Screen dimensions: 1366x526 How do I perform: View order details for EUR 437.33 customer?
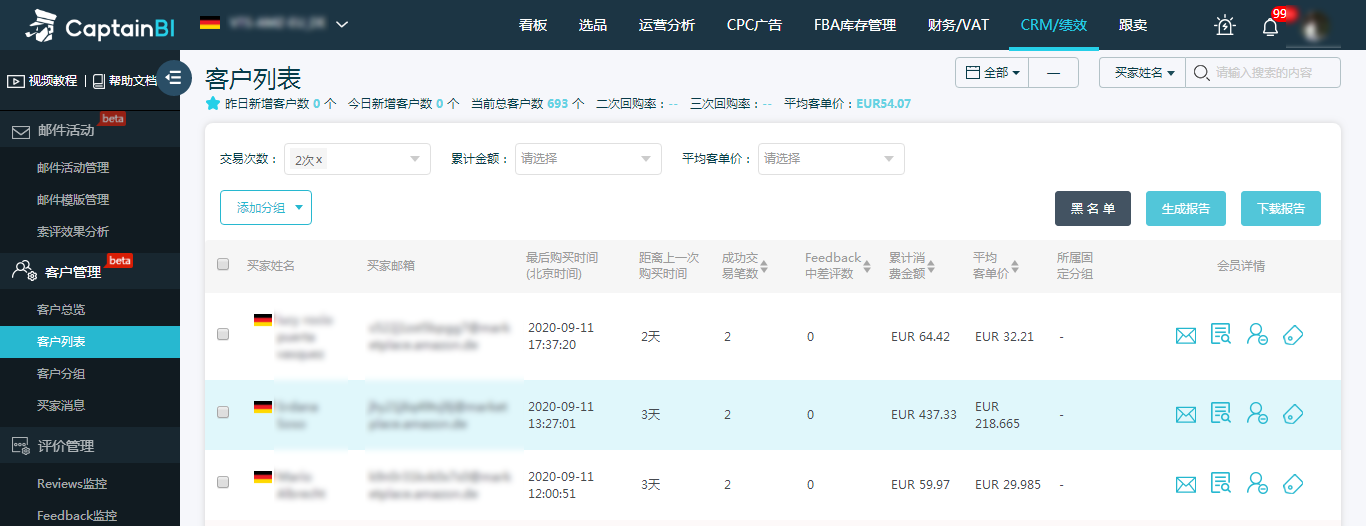(1221, 413)
